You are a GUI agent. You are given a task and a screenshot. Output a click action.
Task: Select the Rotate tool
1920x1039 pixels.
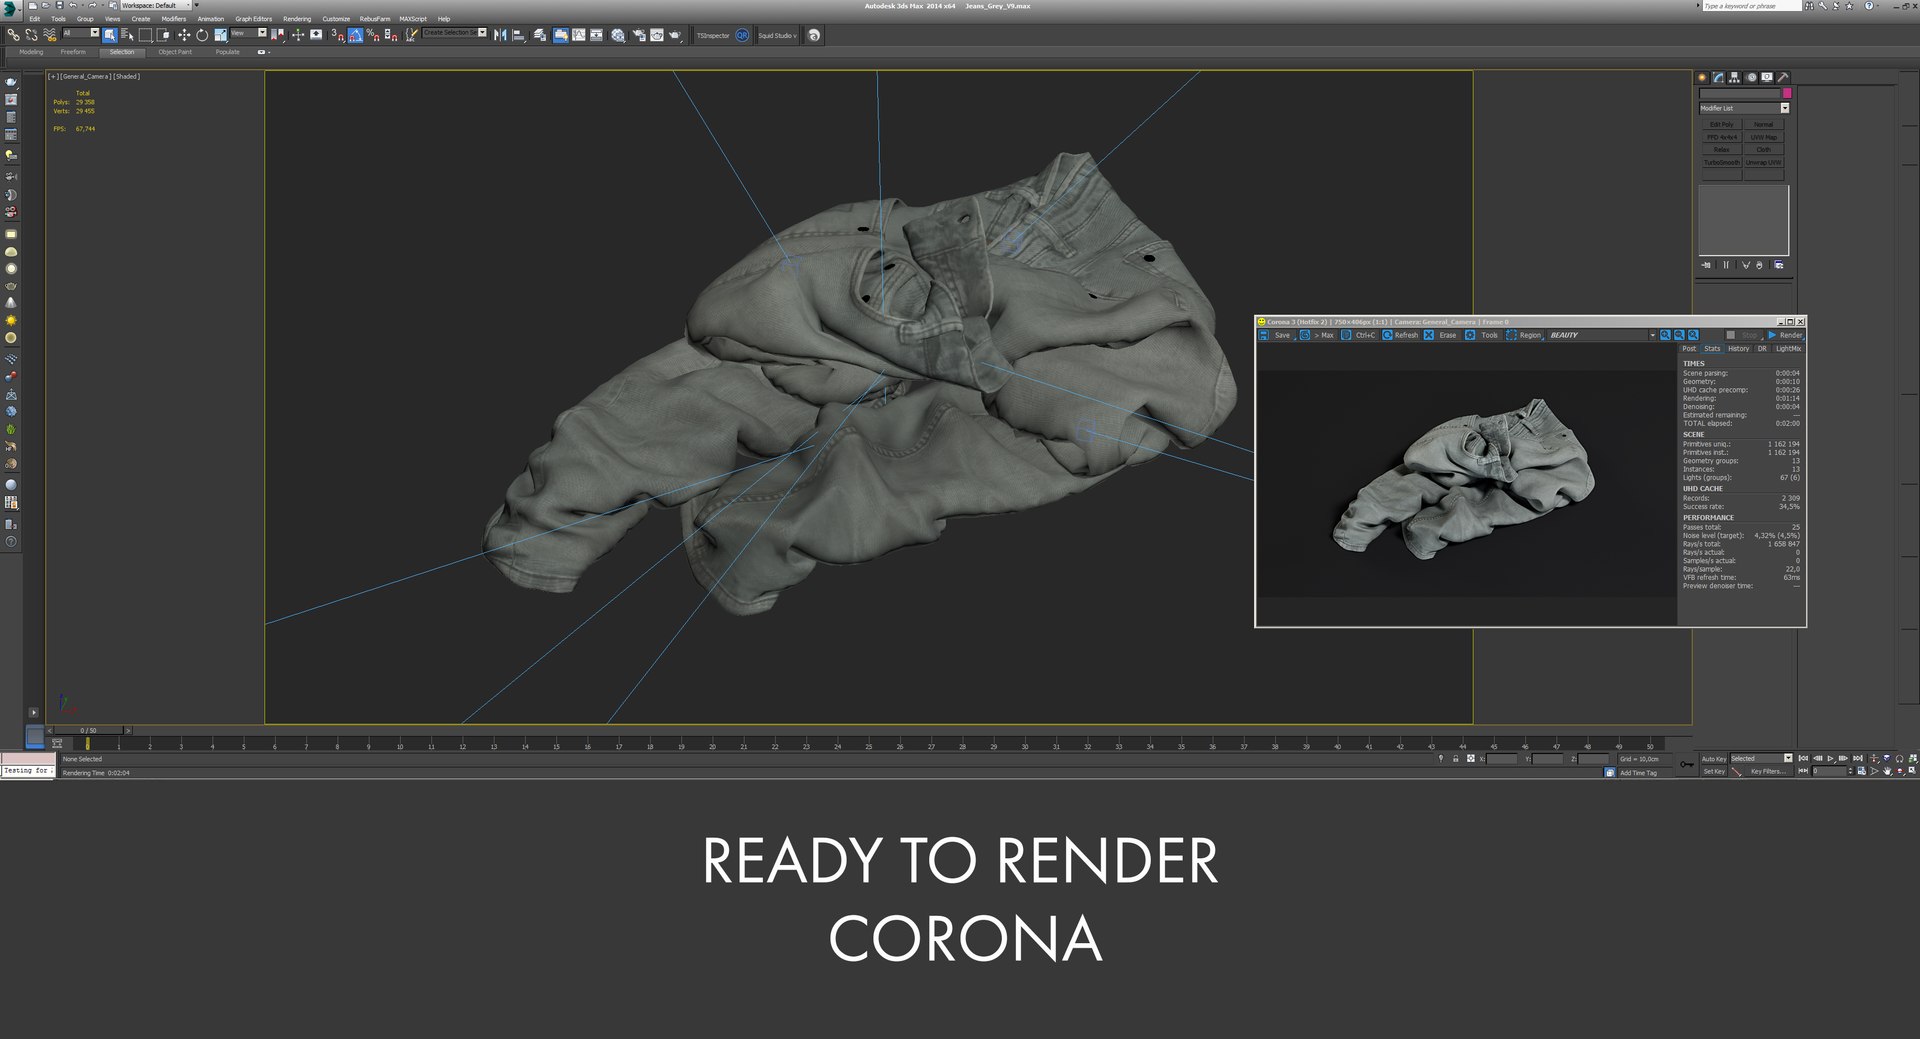click(202, 35)
